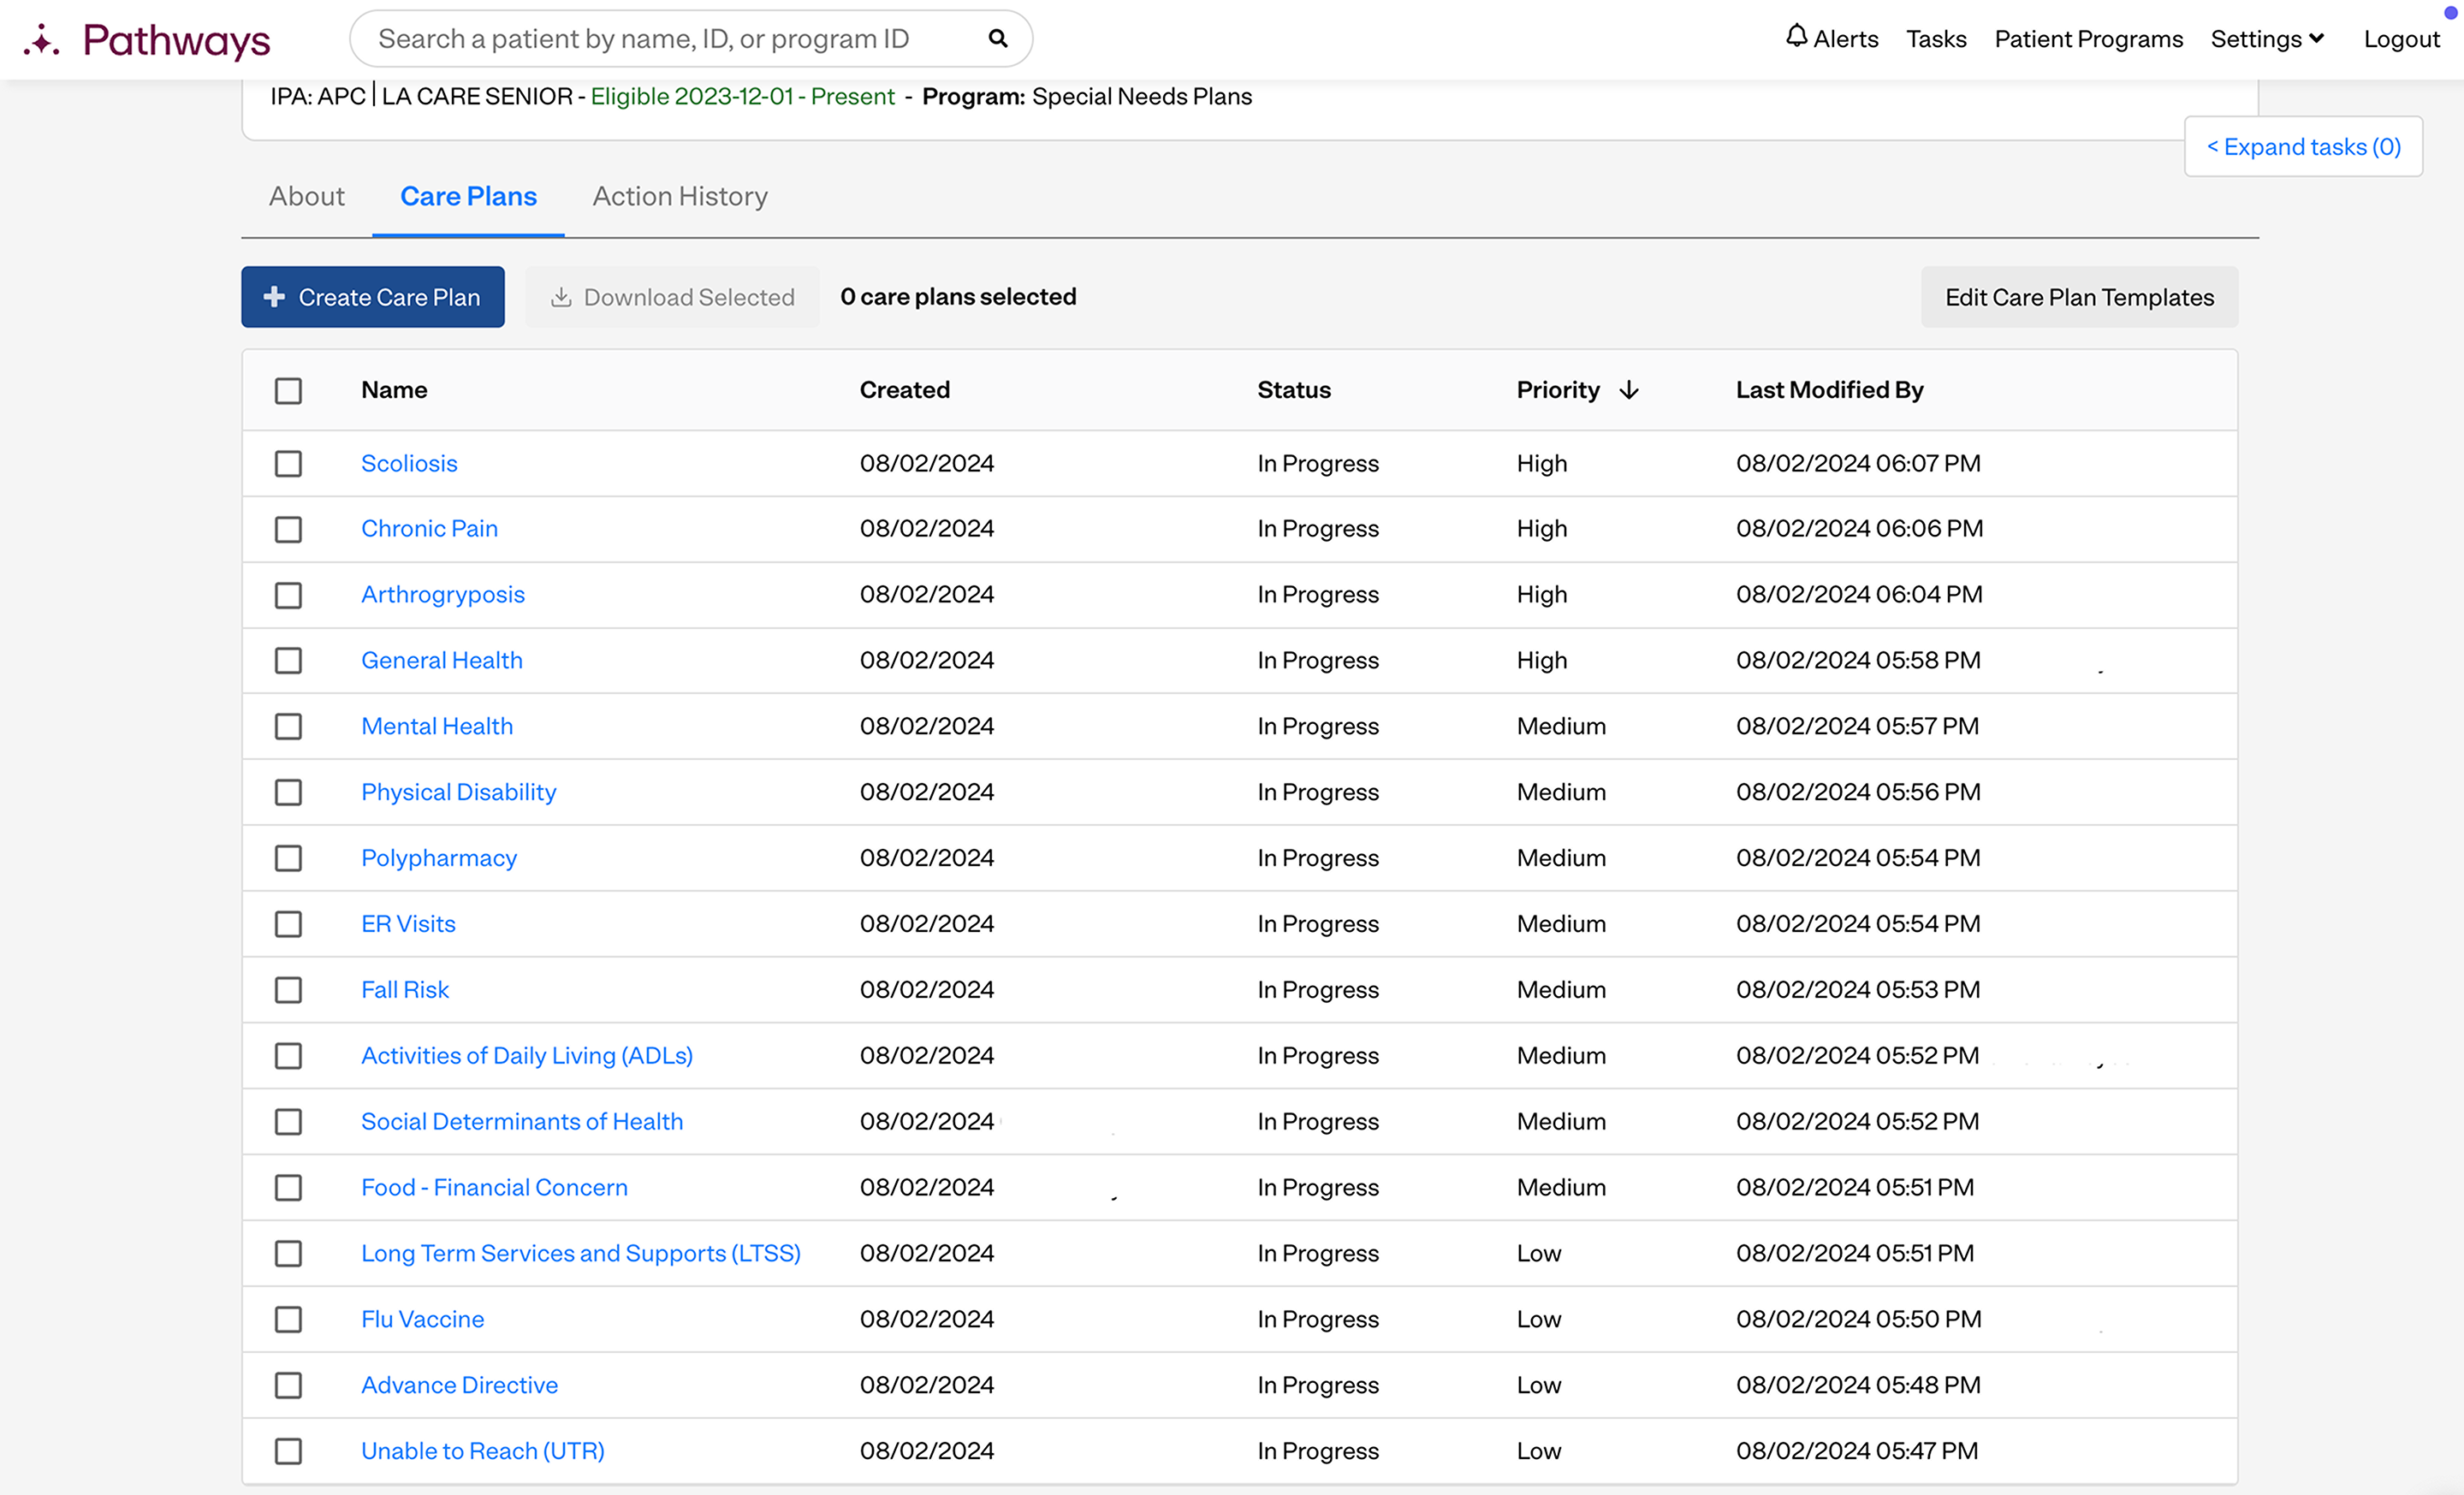Check the Scoliosis row checkbox

point(288,463)
